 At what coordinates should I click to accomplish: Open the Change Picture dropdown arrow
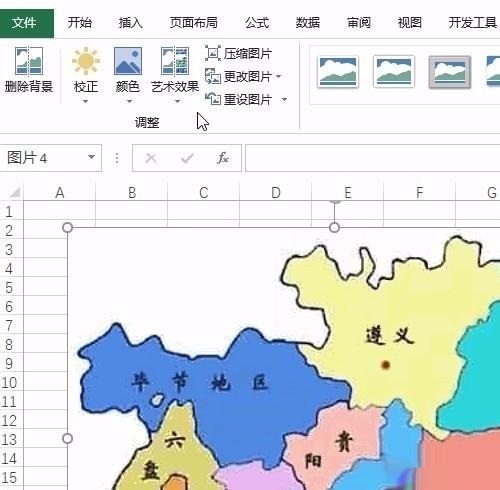pyautogui.click(x=279, y=77)
